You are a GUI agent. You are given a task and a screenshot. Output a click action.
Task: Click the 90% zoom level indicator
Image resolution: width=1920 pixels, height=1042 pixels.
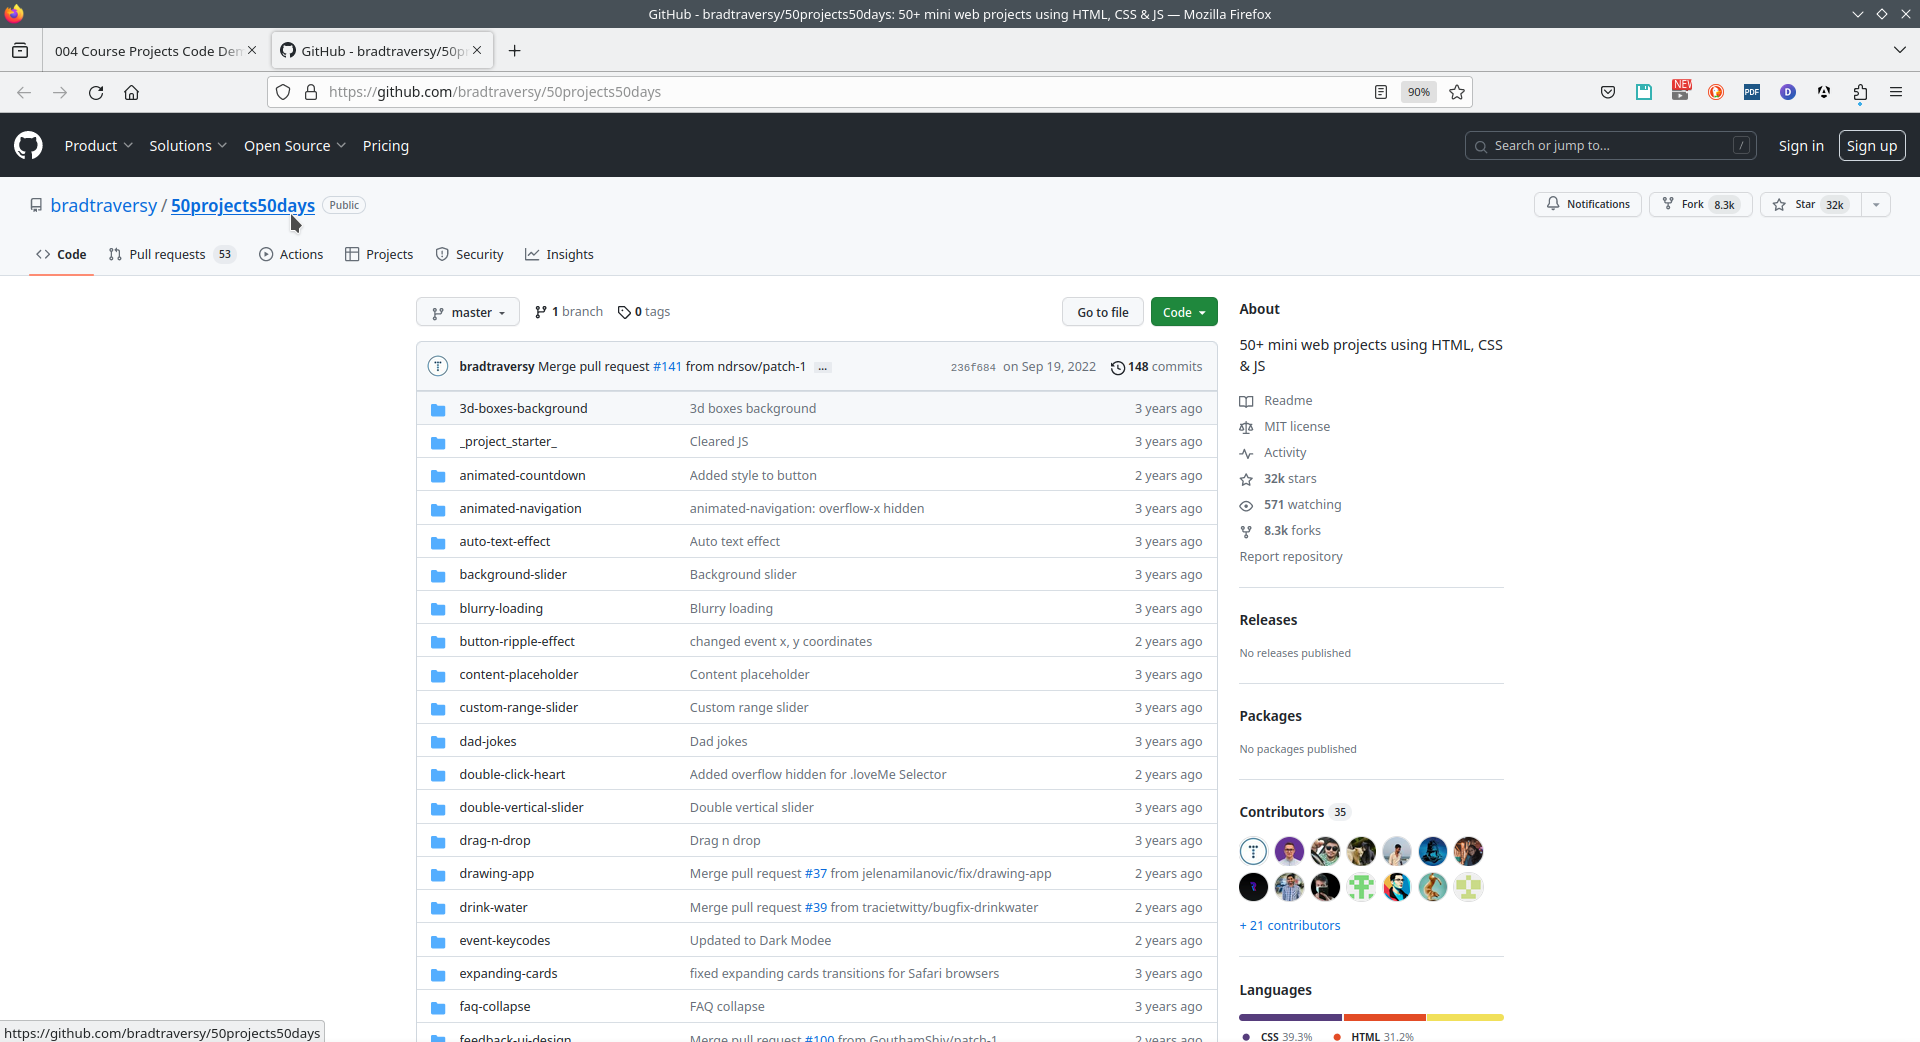tap(1419, 92)
